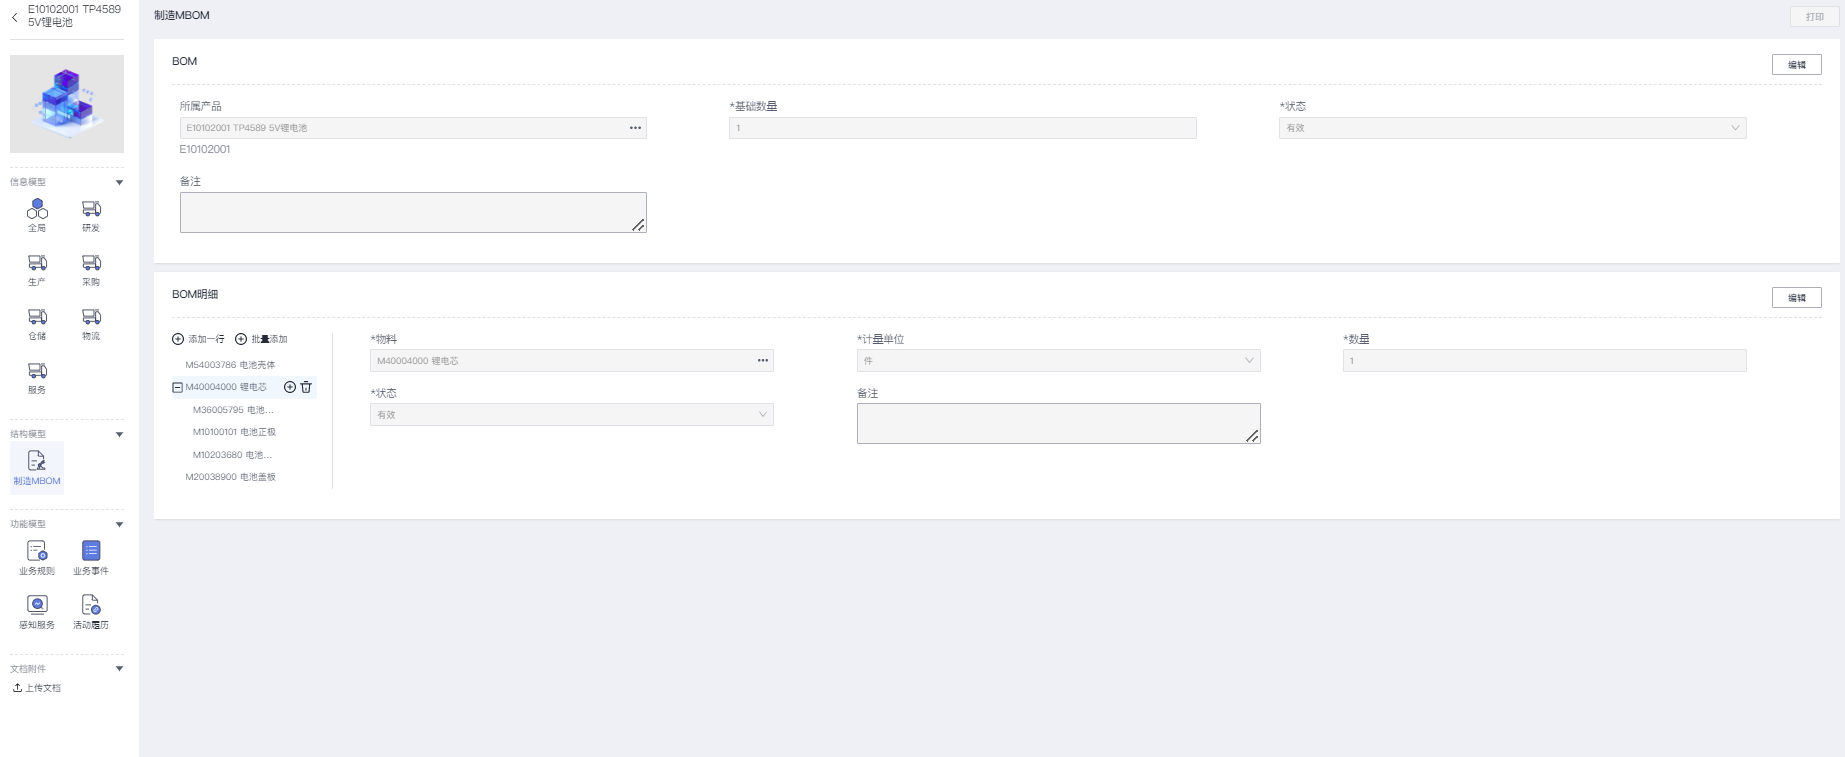Open the BOM 状态 dropdown

(x=1512, y=128)
